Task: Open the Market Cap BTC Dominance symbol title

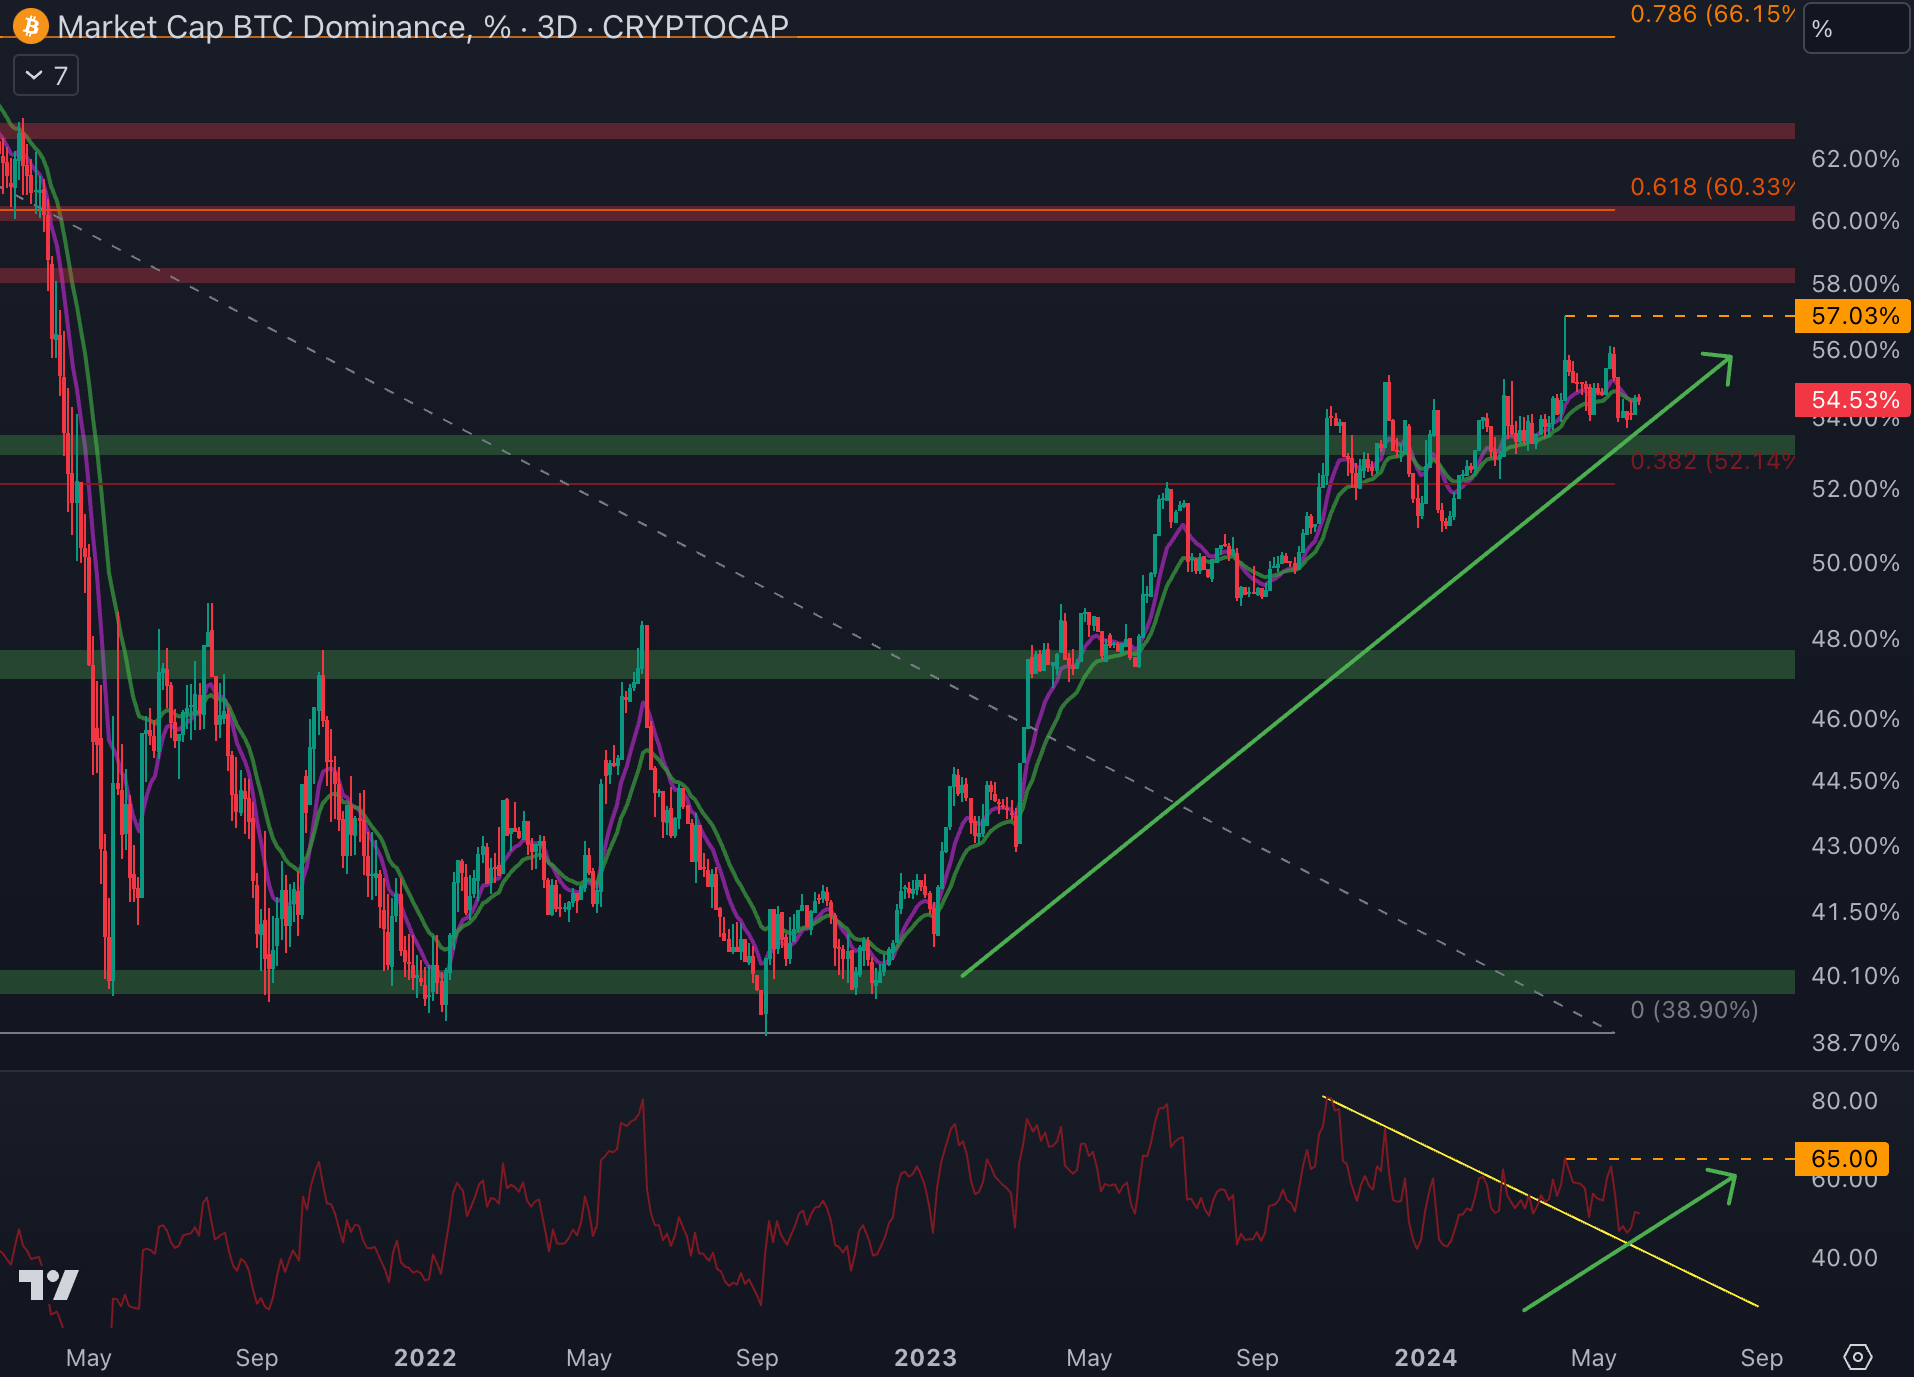Action: [422, 26]
